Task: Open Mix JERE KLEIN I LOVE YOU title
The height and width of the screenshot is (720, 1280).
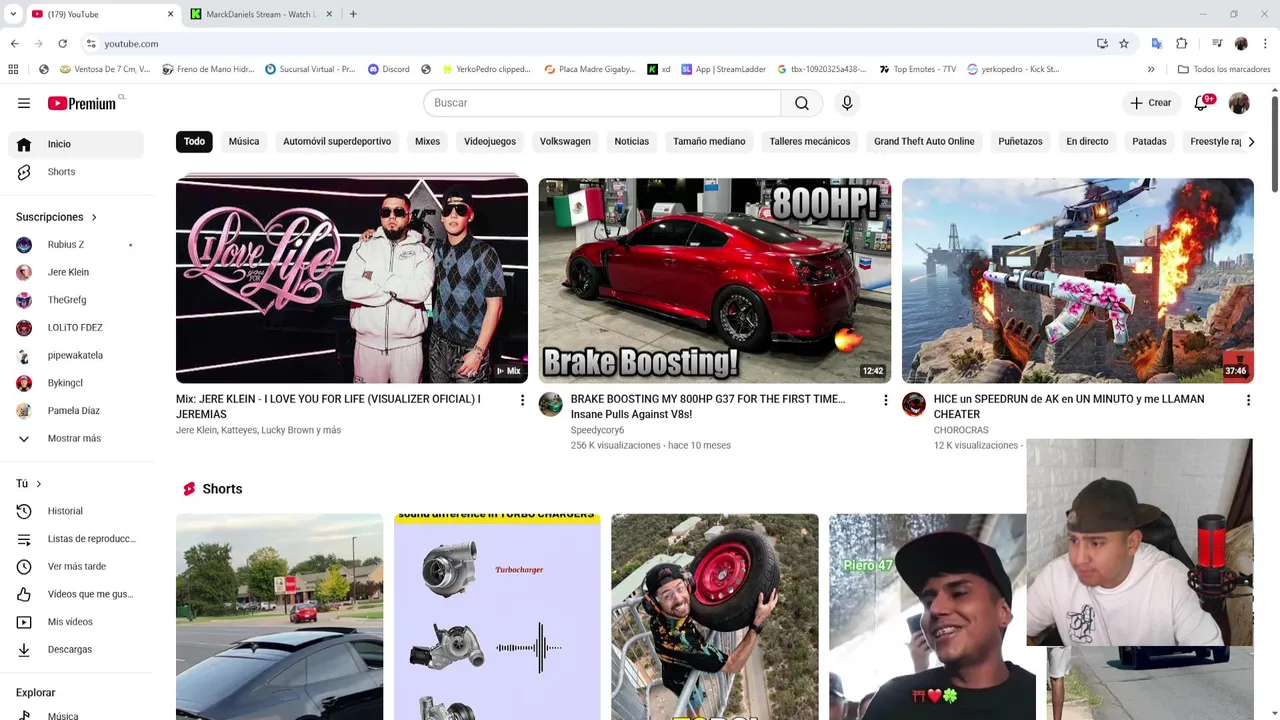Action: (x=328, y=406)
